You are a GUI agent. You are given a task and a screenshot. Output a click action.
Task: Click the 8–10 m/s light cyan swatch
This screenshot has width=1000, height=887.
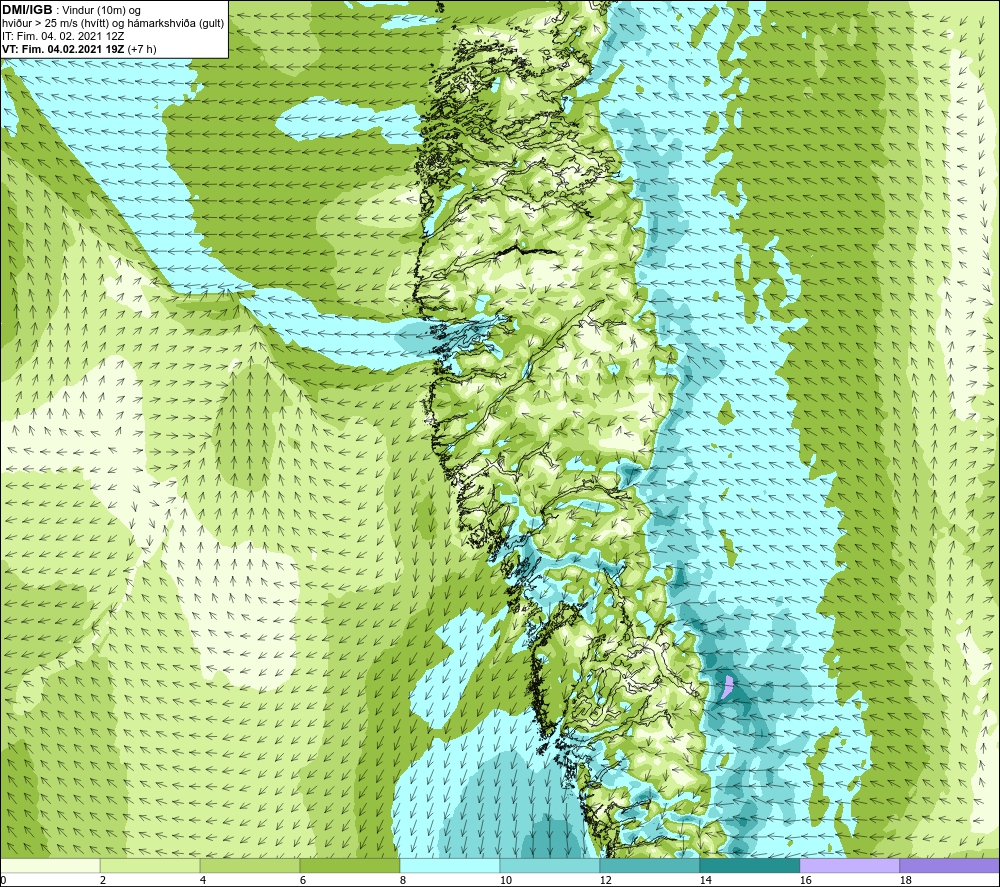pyautogui.click(x=450, y=865)
